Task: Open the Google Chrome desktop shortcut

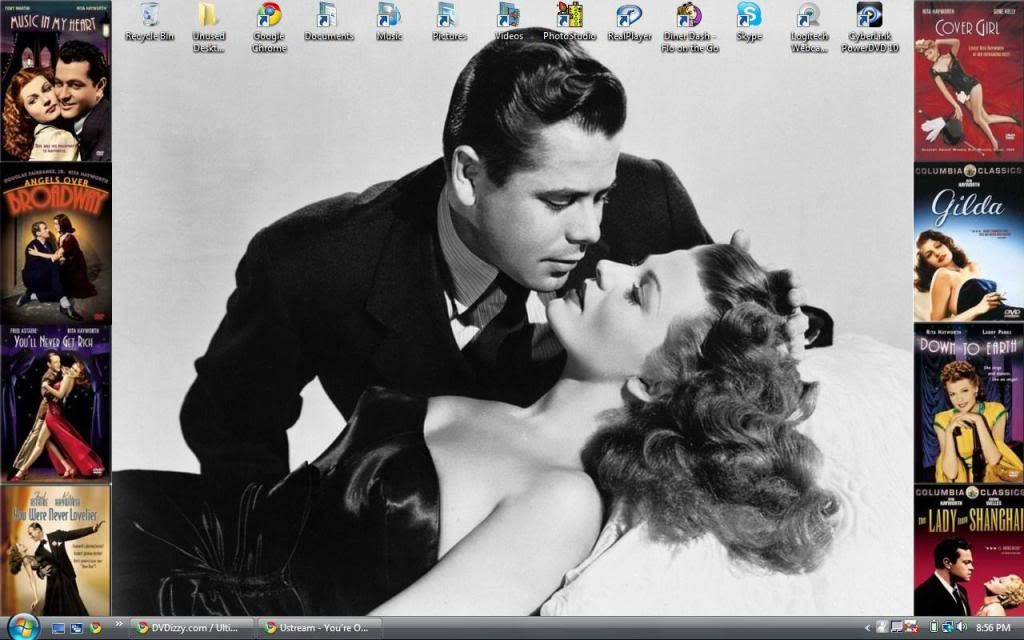Action: (268, 15)
